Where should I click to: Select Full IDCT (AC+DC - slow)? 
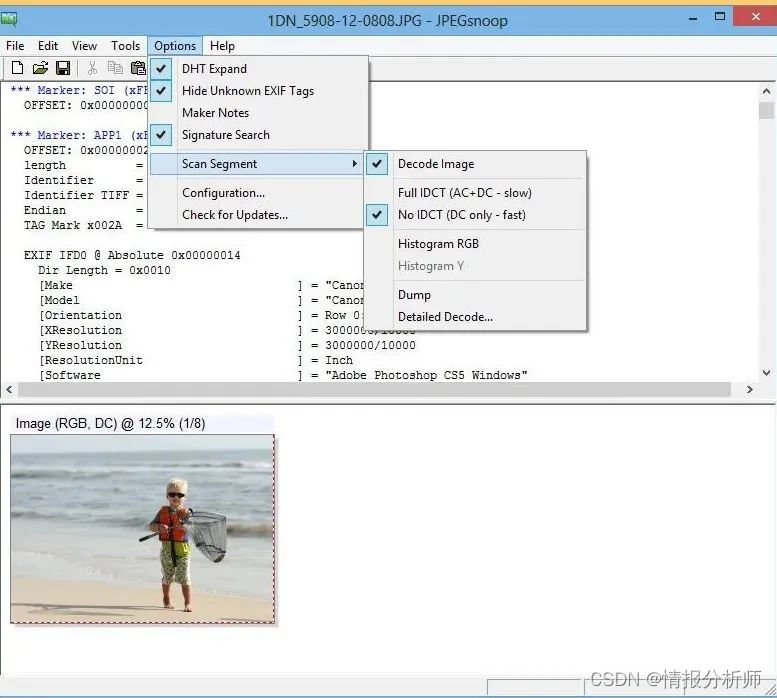[x=475, y=193]
